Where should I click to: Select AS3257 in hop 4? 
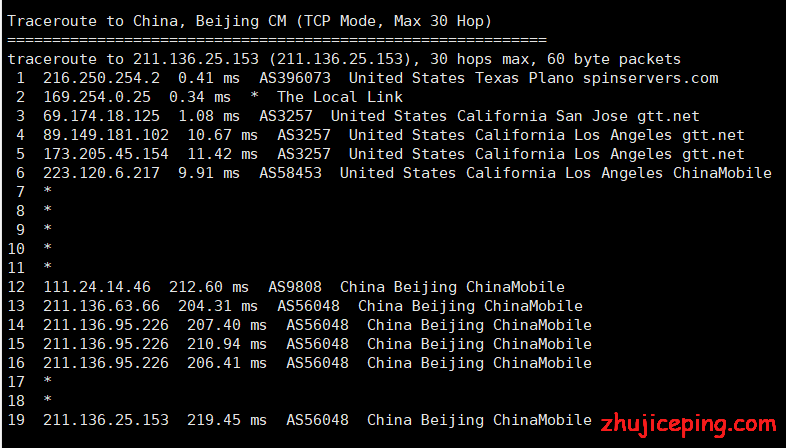click(x=304, y=135)
